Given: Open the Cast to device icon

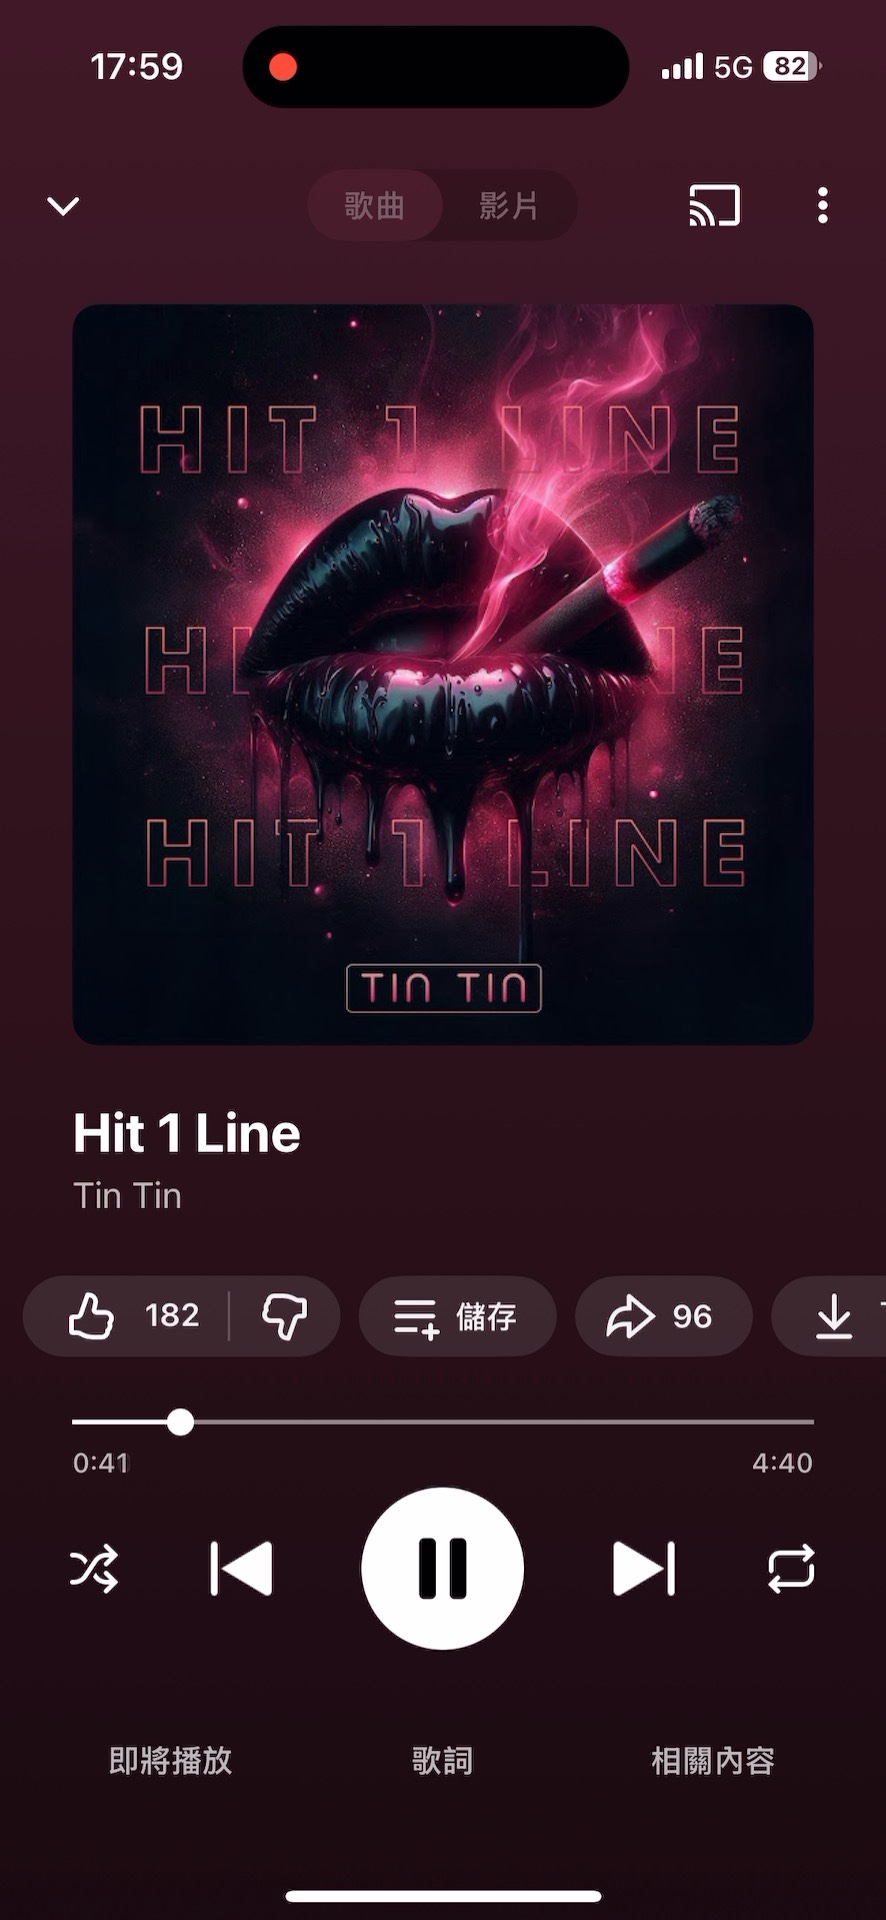Looking at the screenshot, I should (x=714, y=206).
